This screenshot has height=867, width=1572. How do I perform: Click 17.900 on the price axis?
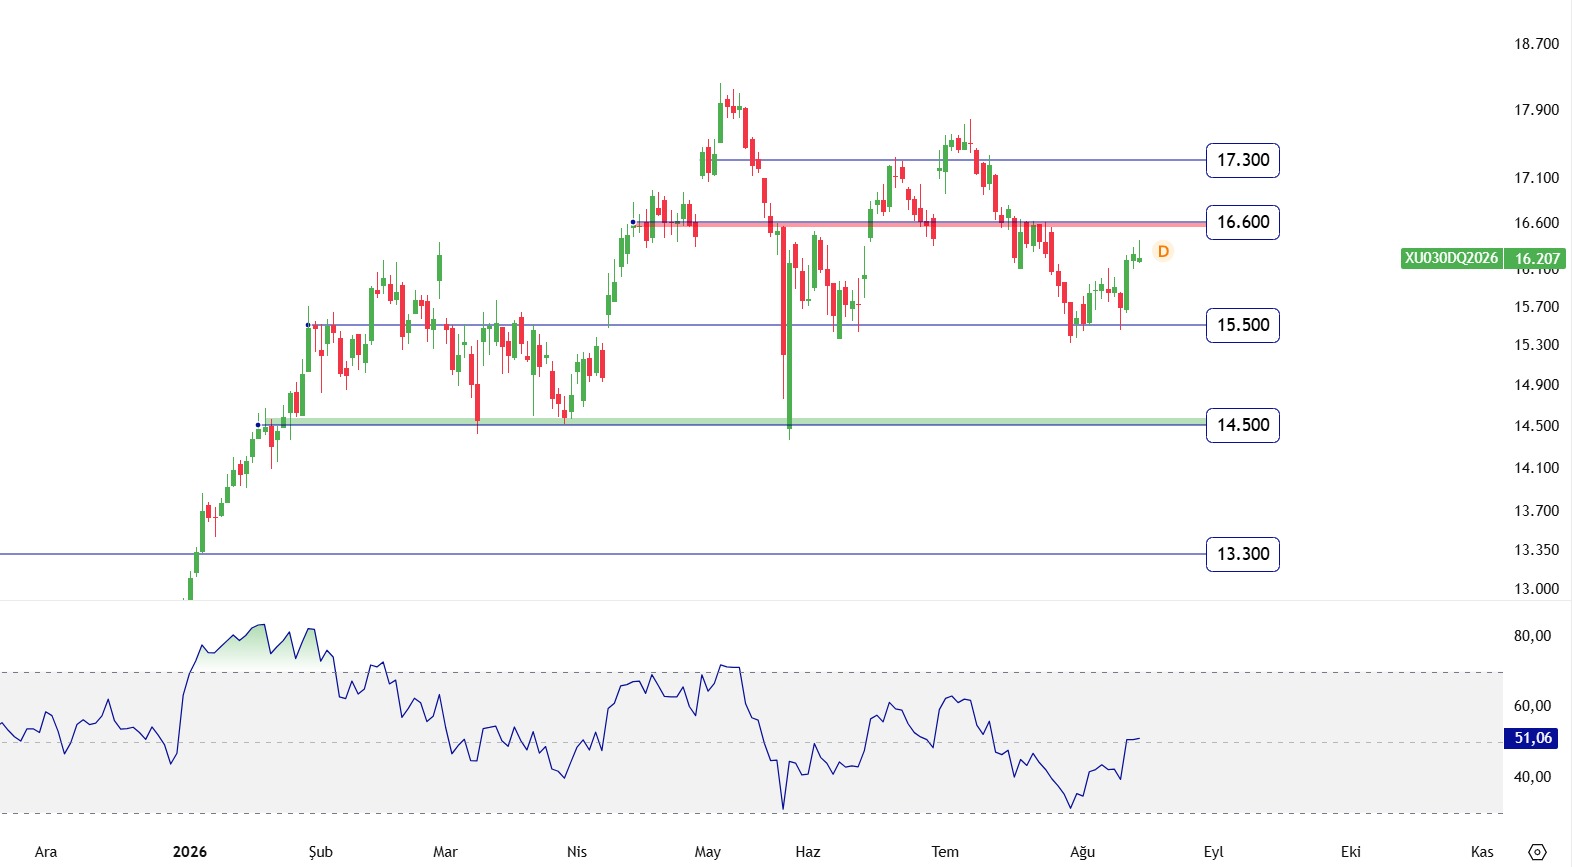[x=1536, y=110]
